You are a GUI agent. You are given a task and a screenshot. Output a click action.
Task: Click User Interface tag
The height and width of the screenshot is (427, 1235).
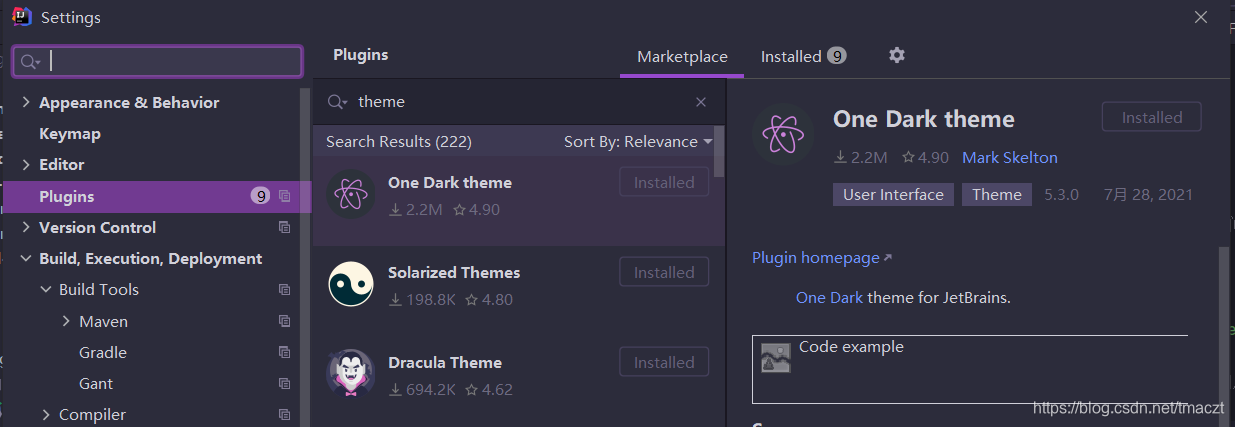click(893, 194)
